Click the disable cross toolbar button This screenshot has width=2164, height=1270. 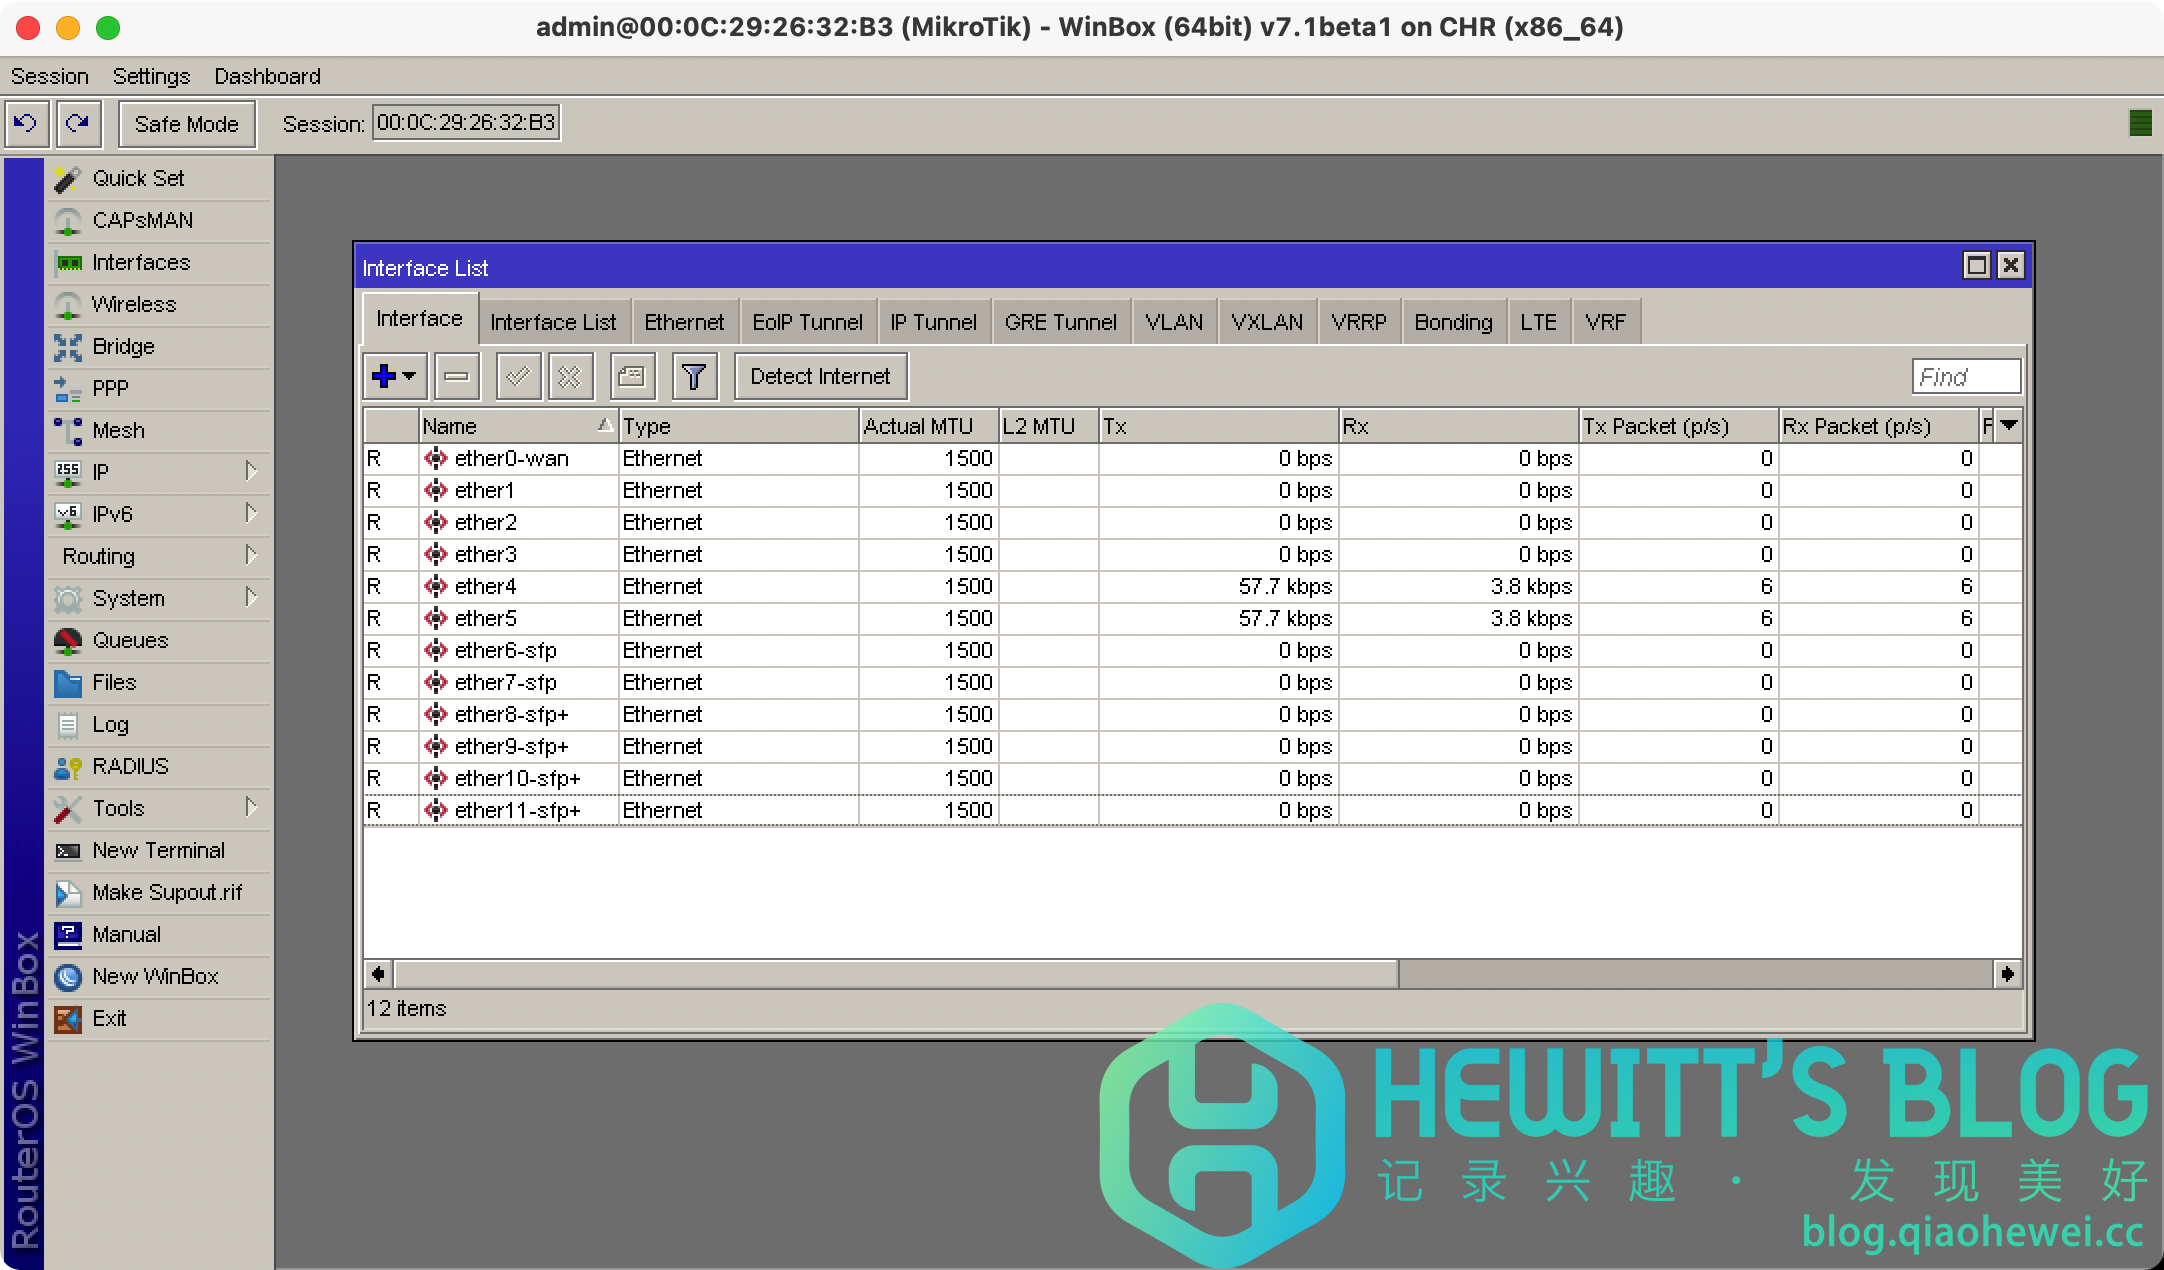570,377
